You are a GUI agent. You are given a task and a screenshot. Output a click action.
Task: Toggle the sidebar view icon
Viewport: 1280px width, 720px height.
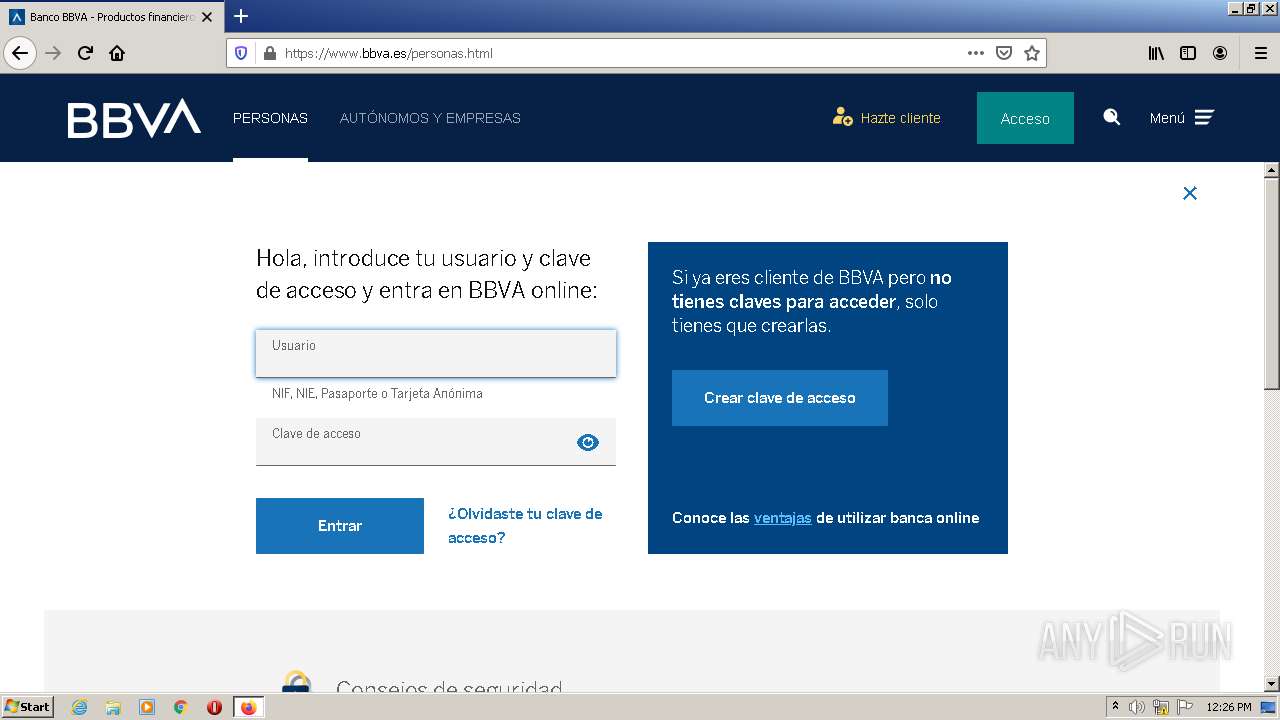(1188, 53)
